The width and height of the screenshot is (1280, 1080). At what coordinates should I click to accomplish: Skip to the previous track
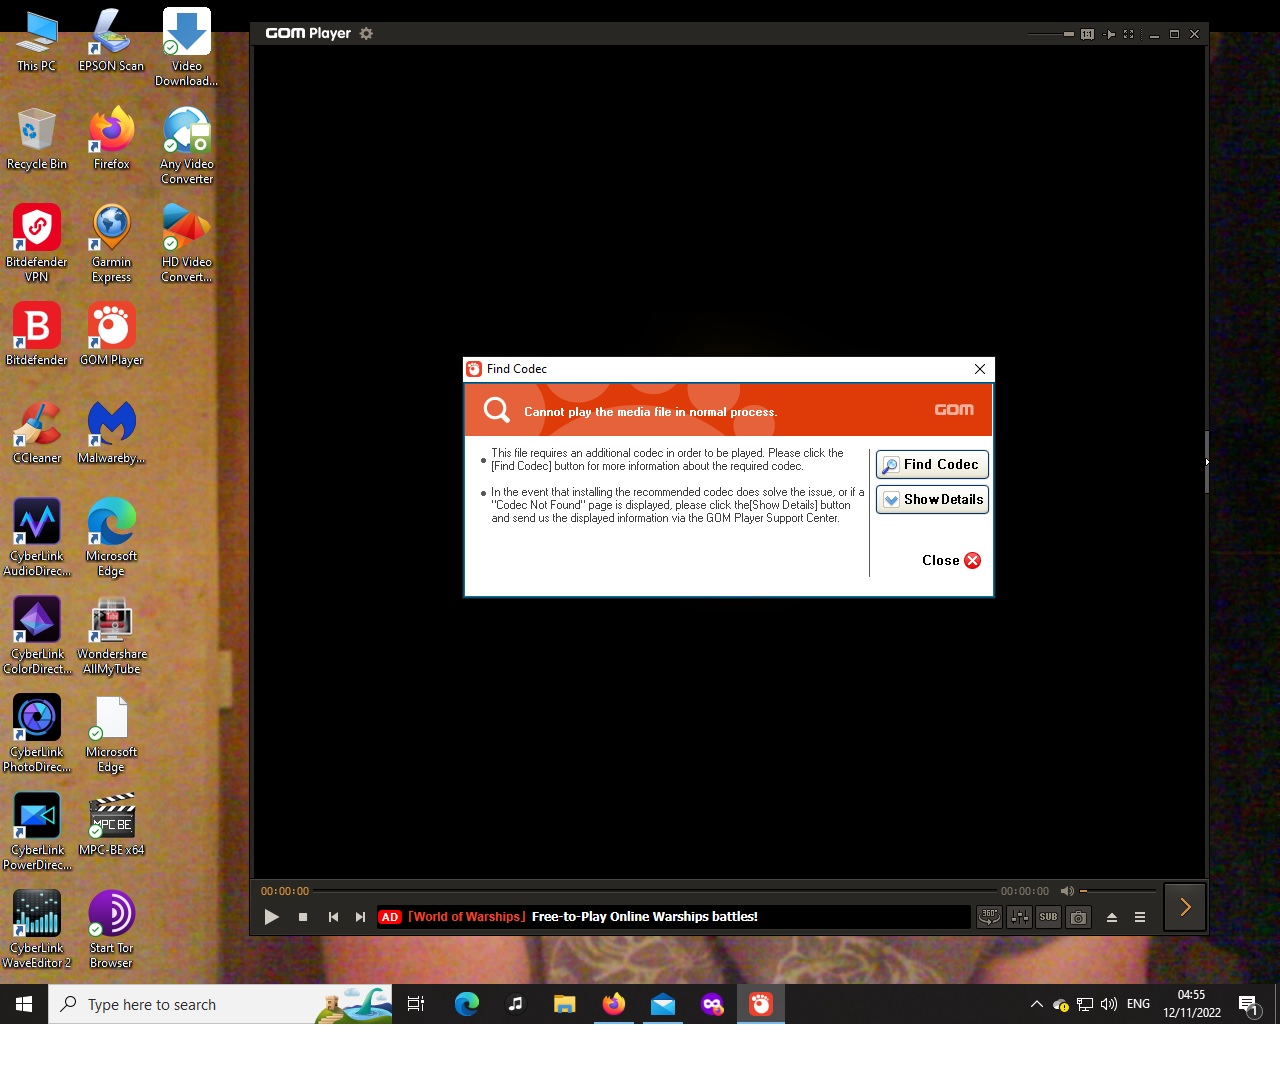333,917
